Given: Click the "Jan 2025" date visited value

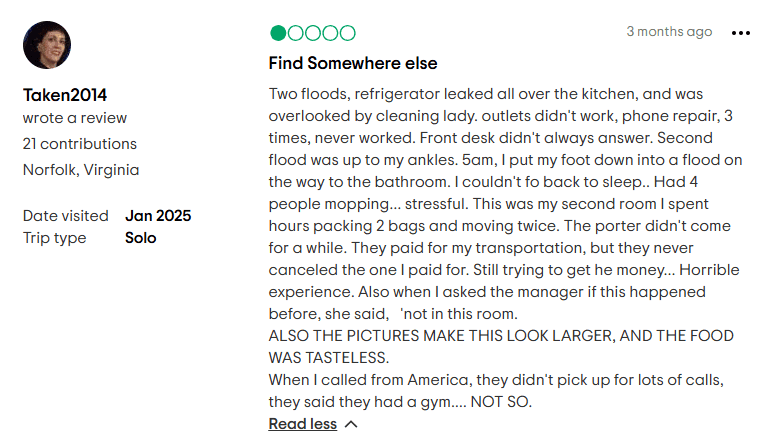Looking at the screenshot, I should 158,216.
